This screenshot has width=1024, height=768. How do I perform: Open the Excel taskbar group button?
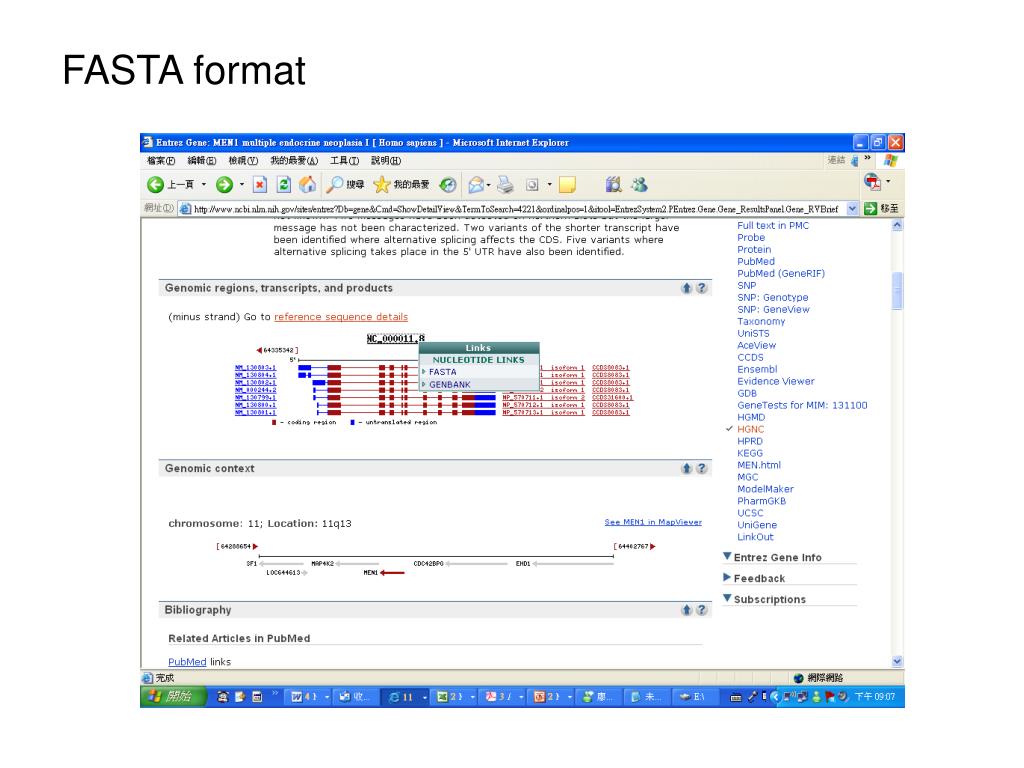455,697
